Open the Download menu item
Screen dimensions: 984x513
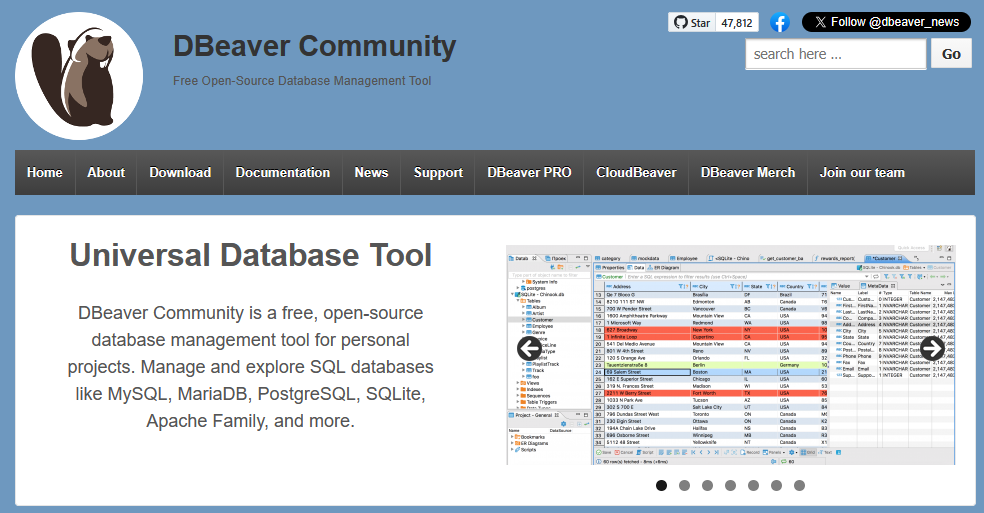180,173
